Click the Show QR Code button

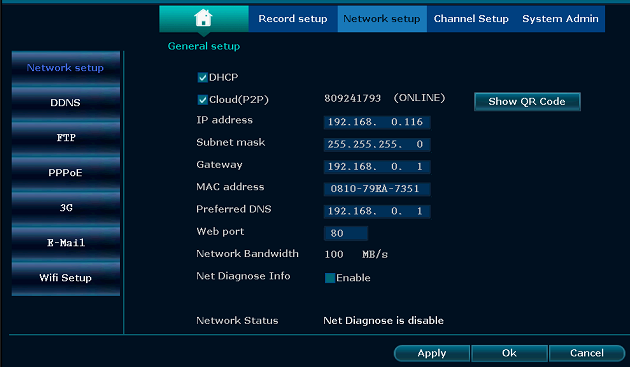pos(527,102)
